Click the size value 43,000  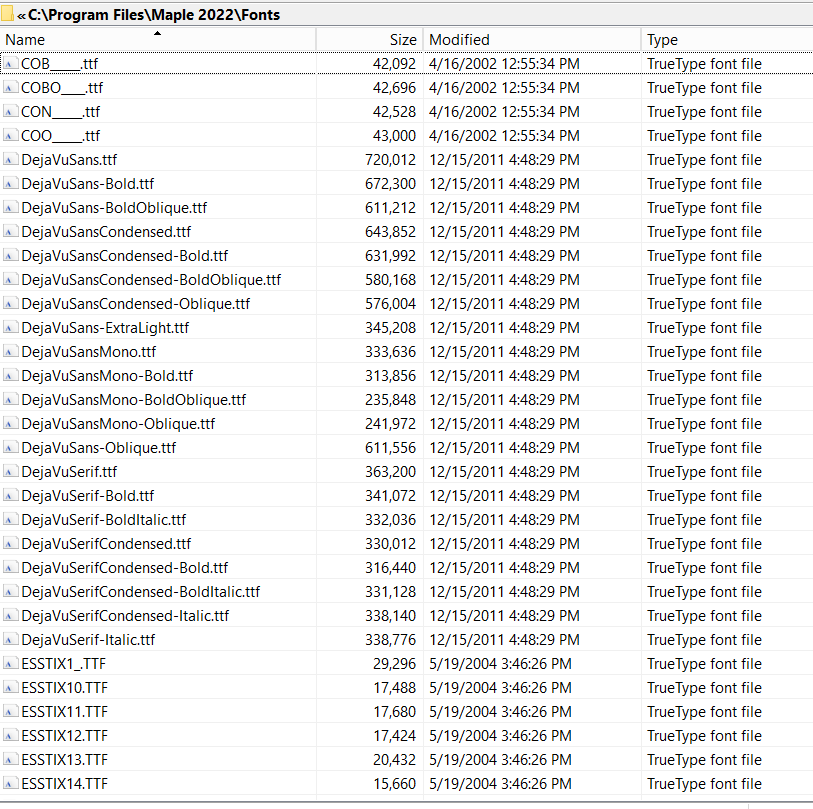pos(394,136)
